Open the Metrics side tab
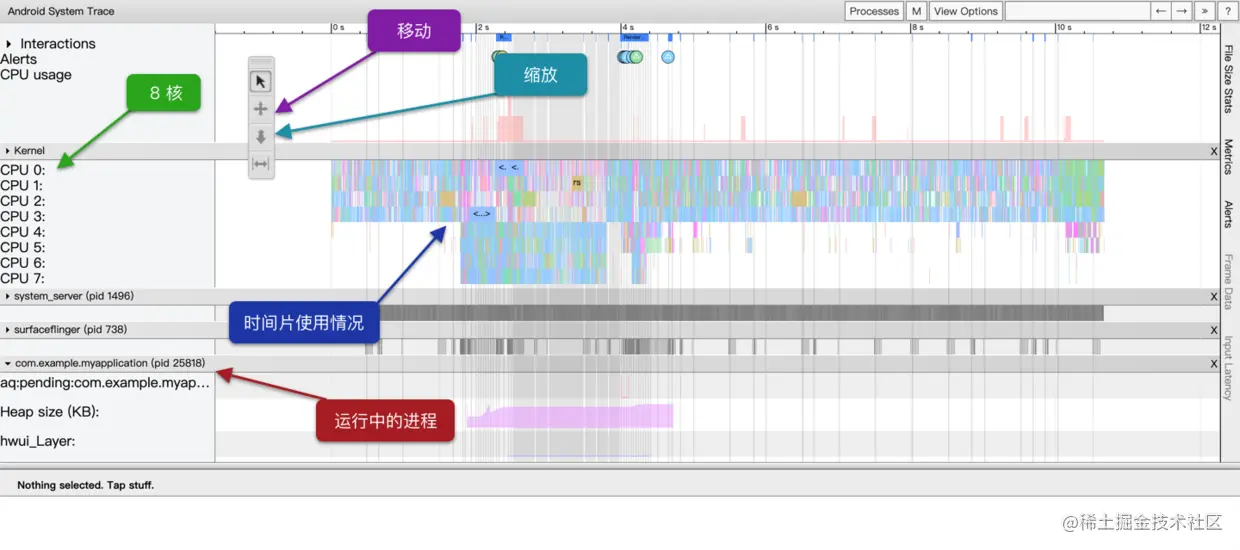Viewport: 1240px width, 550px height. pyautogui.click(x=1229, y=157)
